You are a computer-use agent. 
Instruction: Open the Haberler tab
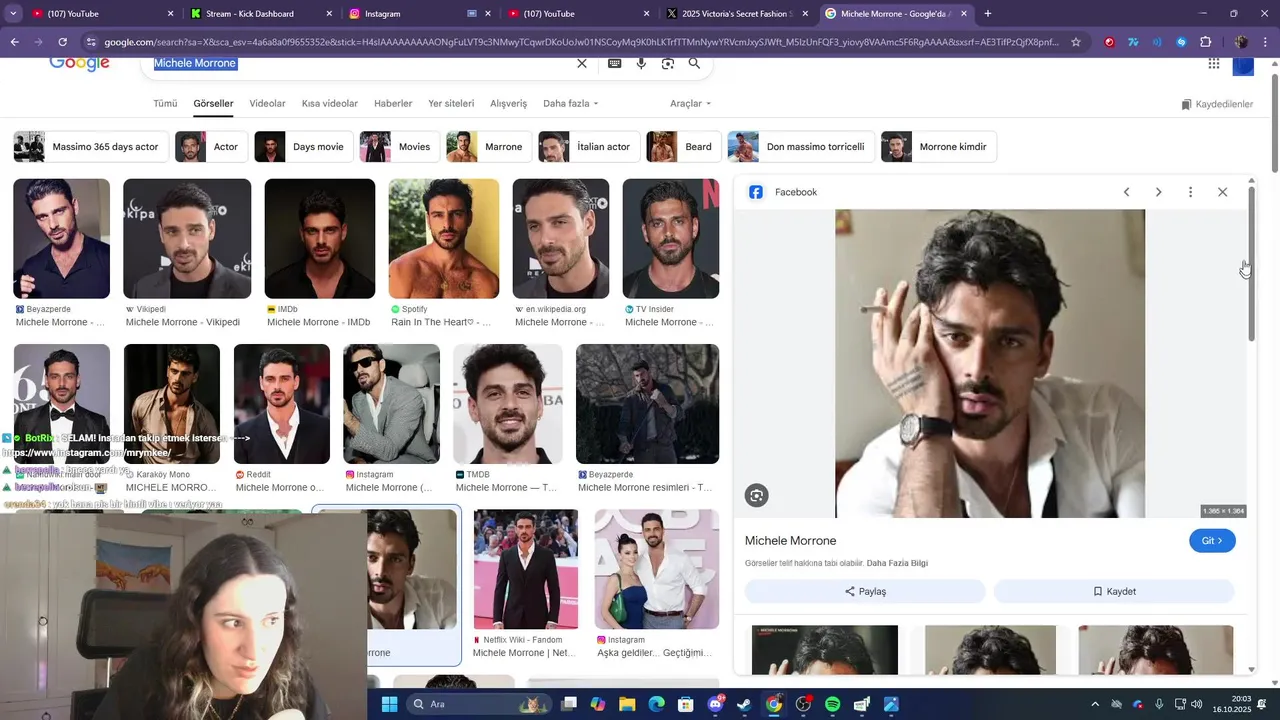[x=393, y=104]
